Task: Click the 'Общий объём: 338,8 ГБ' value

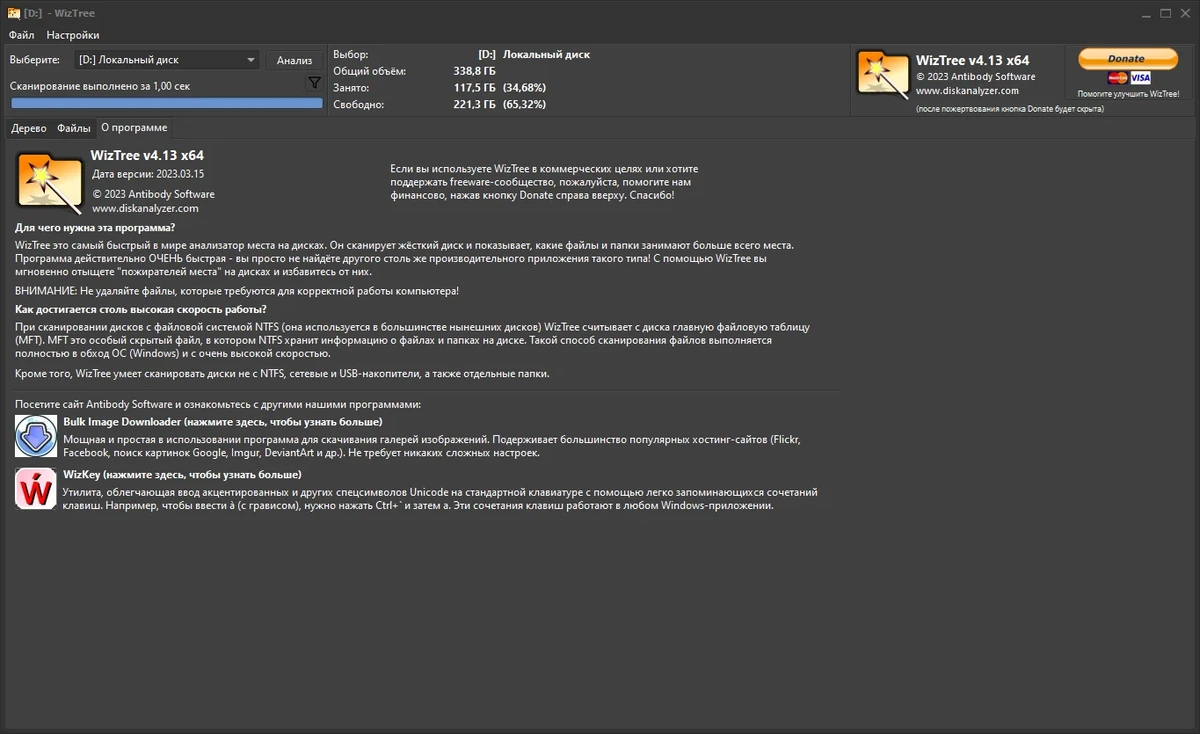Action: 475,71
